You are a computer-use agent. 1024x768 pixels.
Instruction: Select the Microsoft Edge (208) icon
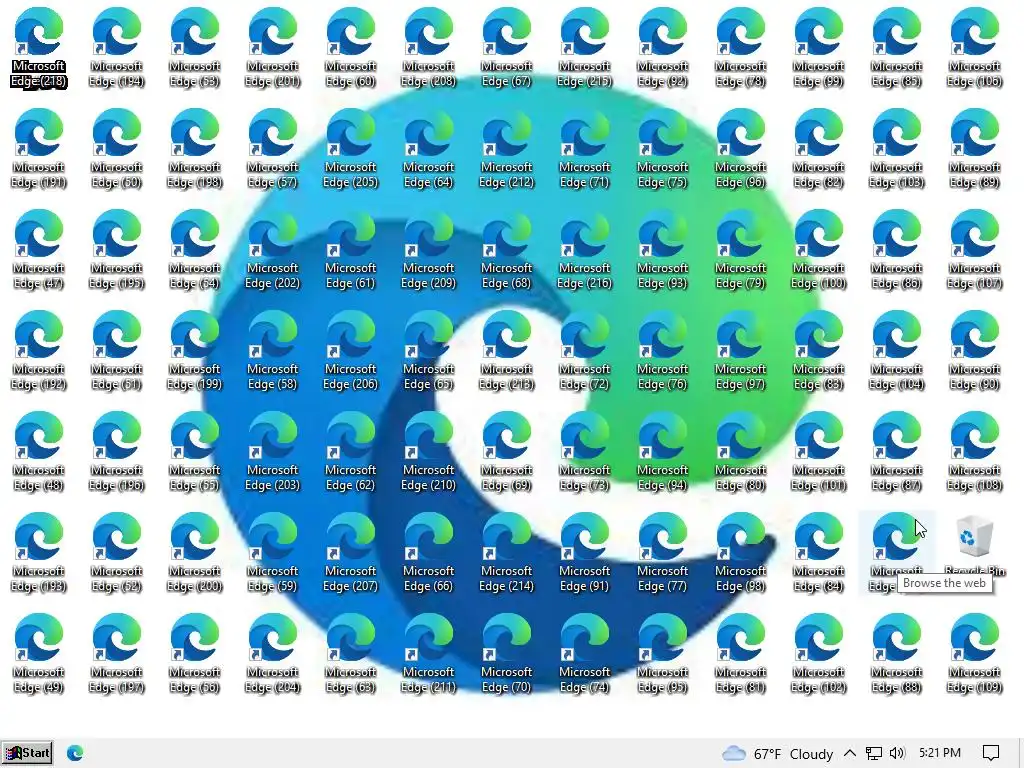428,48
